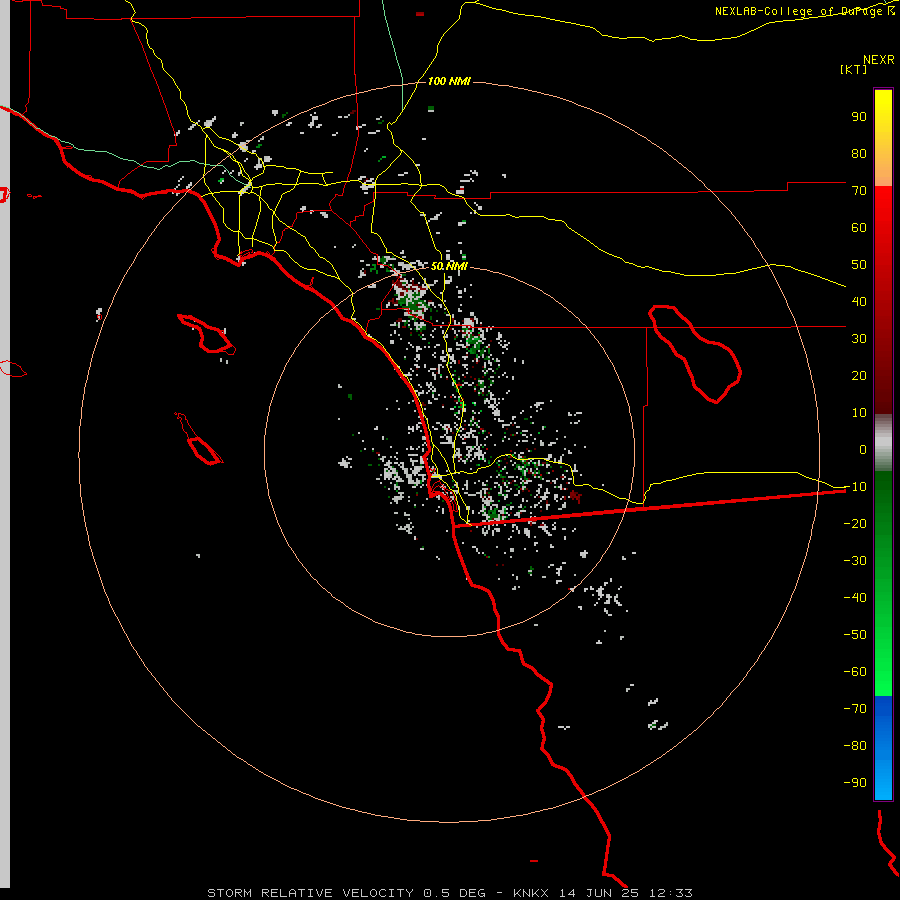
Task: Click the Santa Catalina Island outline
Action: [x=206, y=333]
